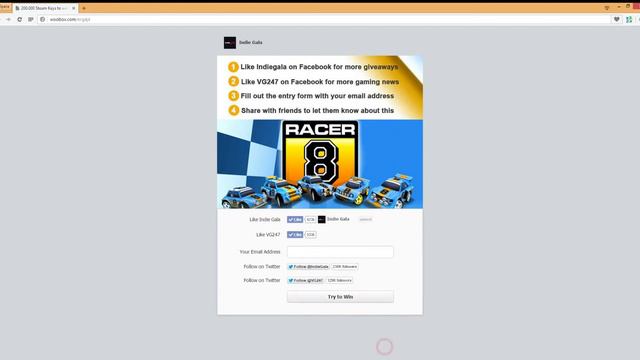Click the Racer 8 promotional banner
The image size is (640, 360).
(320, 164)
